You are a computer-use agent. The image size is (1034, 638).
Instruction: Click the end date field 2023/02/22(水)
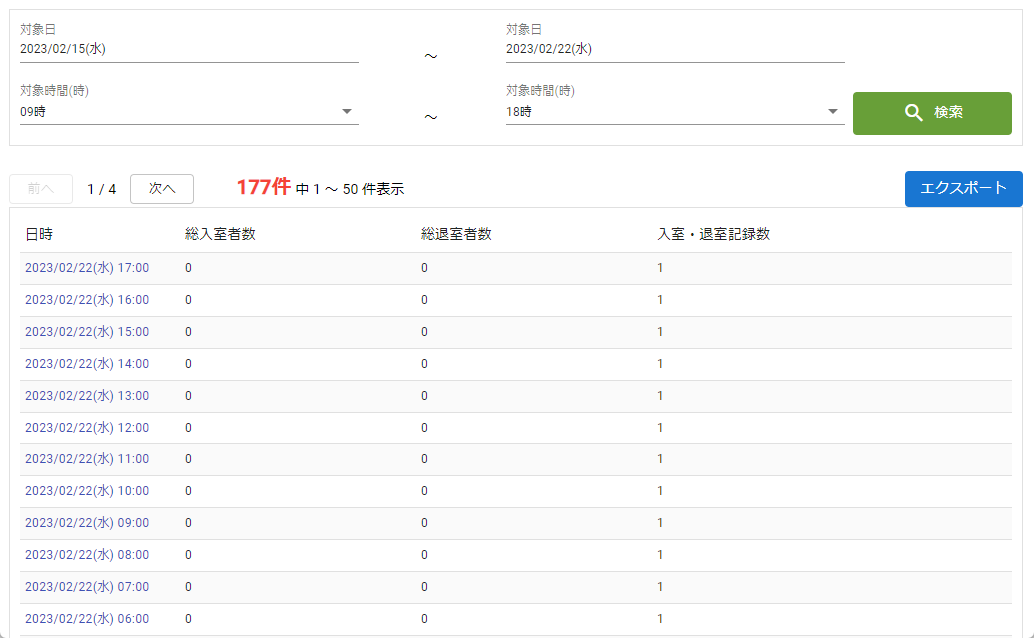pos(674,49)
